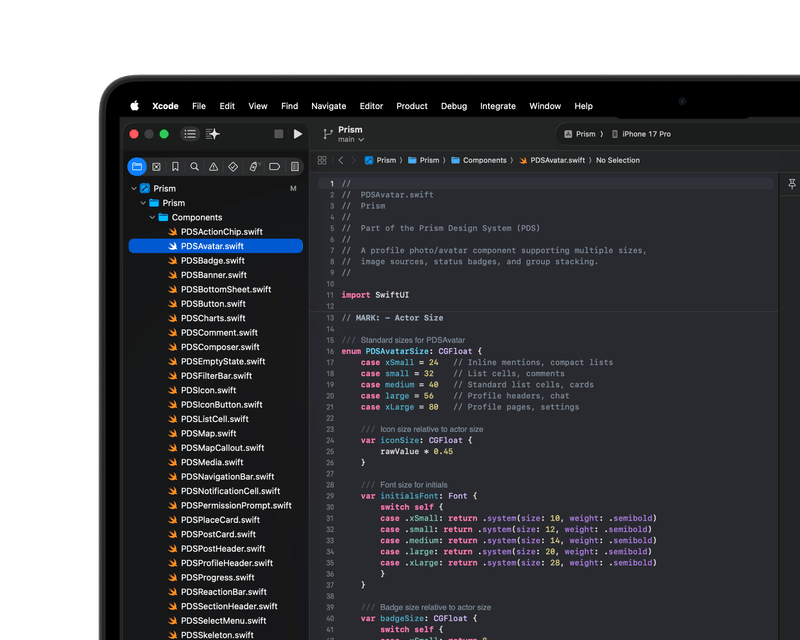This screenshot has width=800, height=640.
Task: Click the 'MARK: - Actor Size' comment
Action: (x=392, y=318)
